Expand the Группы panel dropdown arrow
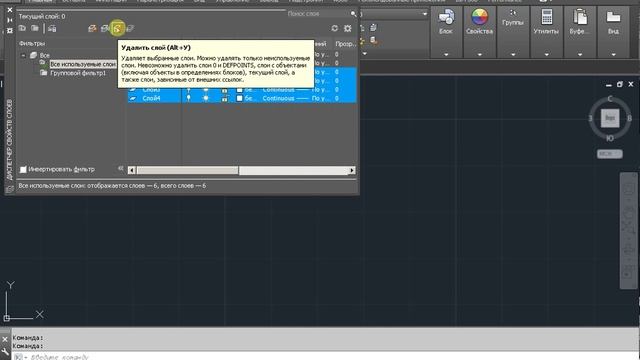 [513, 54]
